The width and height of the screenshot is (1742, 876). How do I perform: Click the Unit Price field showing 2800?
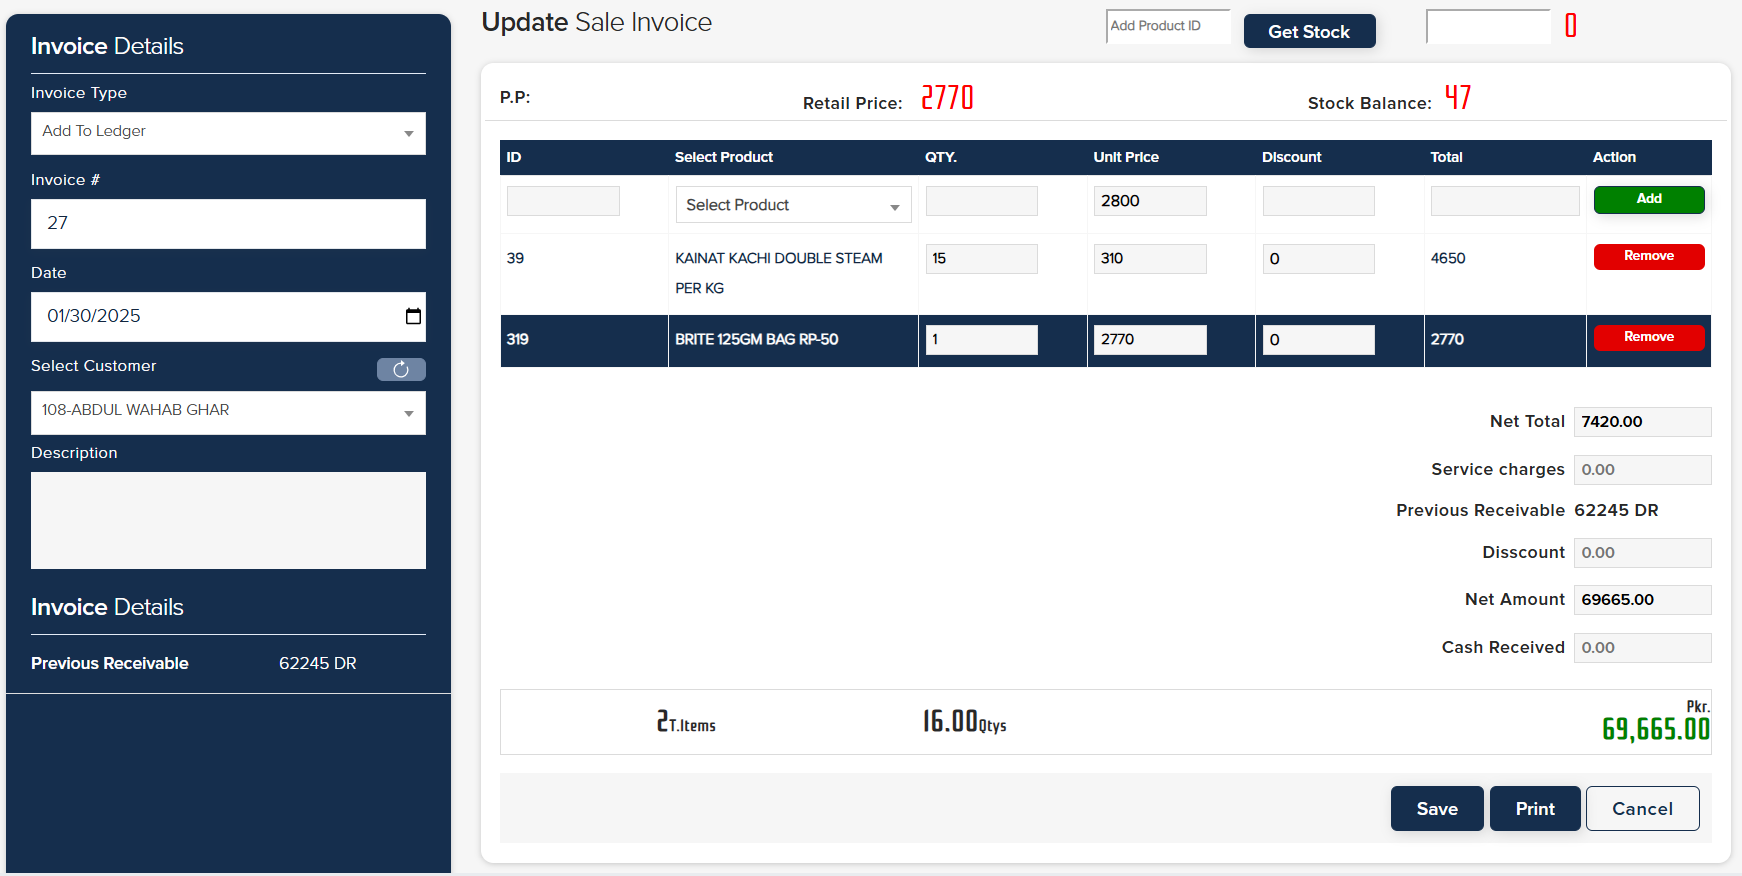tap(1150, 201)
